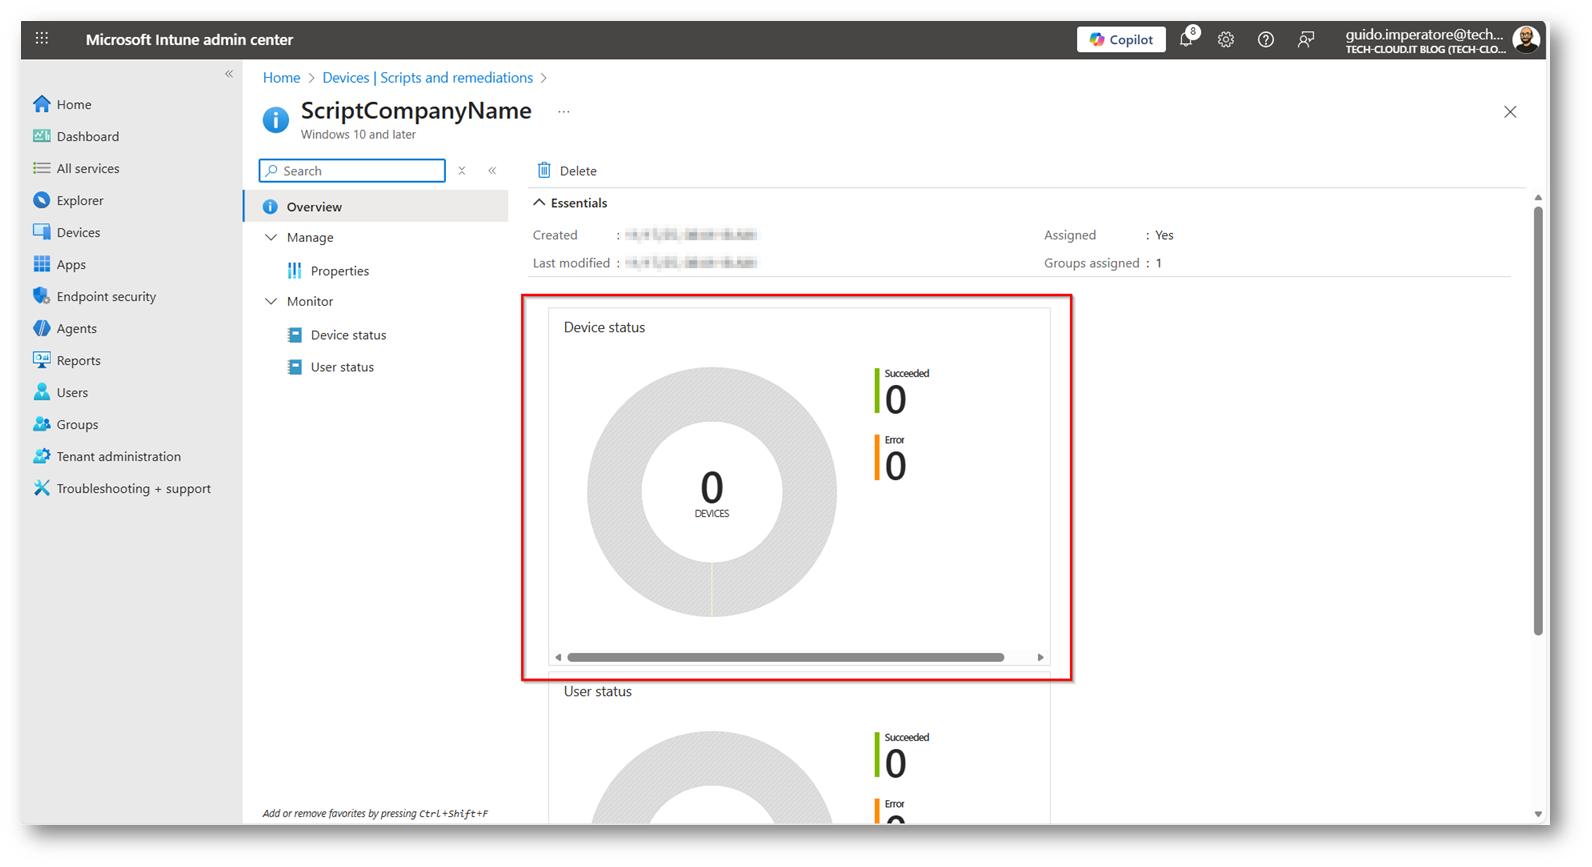Click the help question mark icon

click(x=1266, y=40)
